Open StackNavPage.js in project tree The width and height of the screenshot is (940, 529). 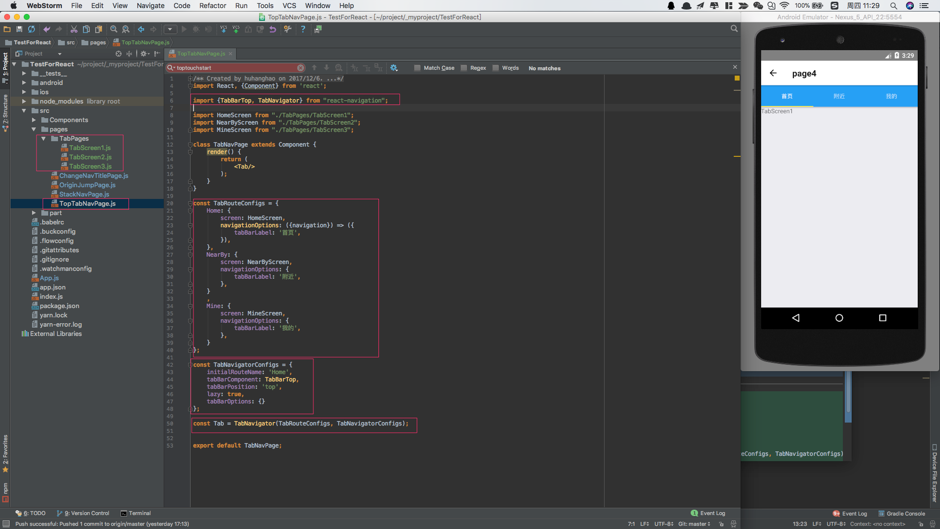(84, 194)
